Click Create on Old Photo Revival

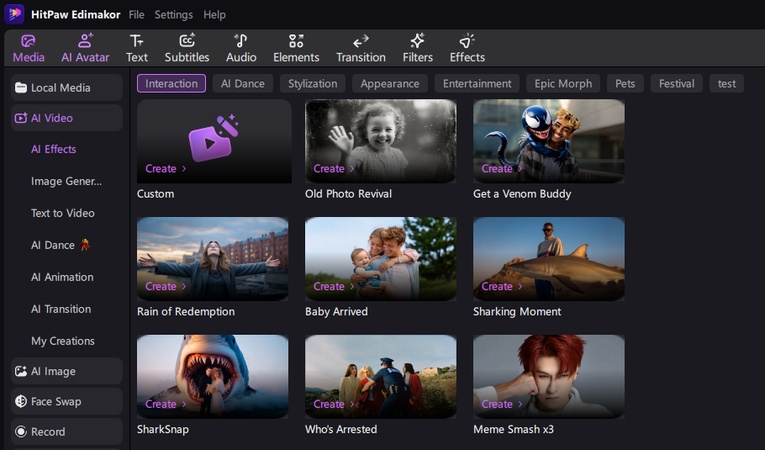tap(333, 169)
